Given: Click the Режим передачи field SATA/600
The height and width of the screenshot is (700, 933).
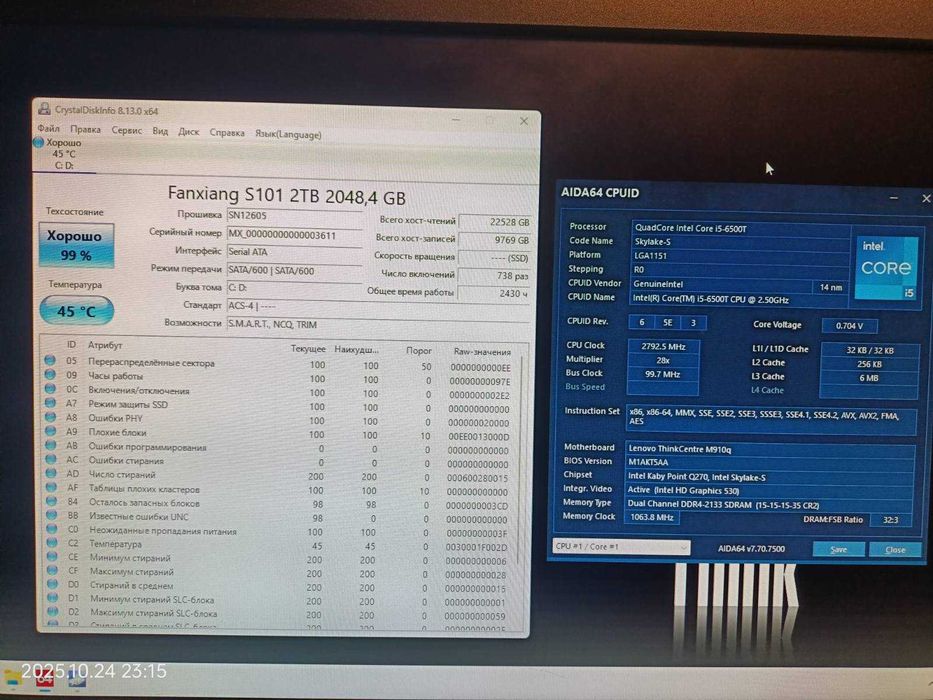Looking at the screenshot, I should 295,271.
